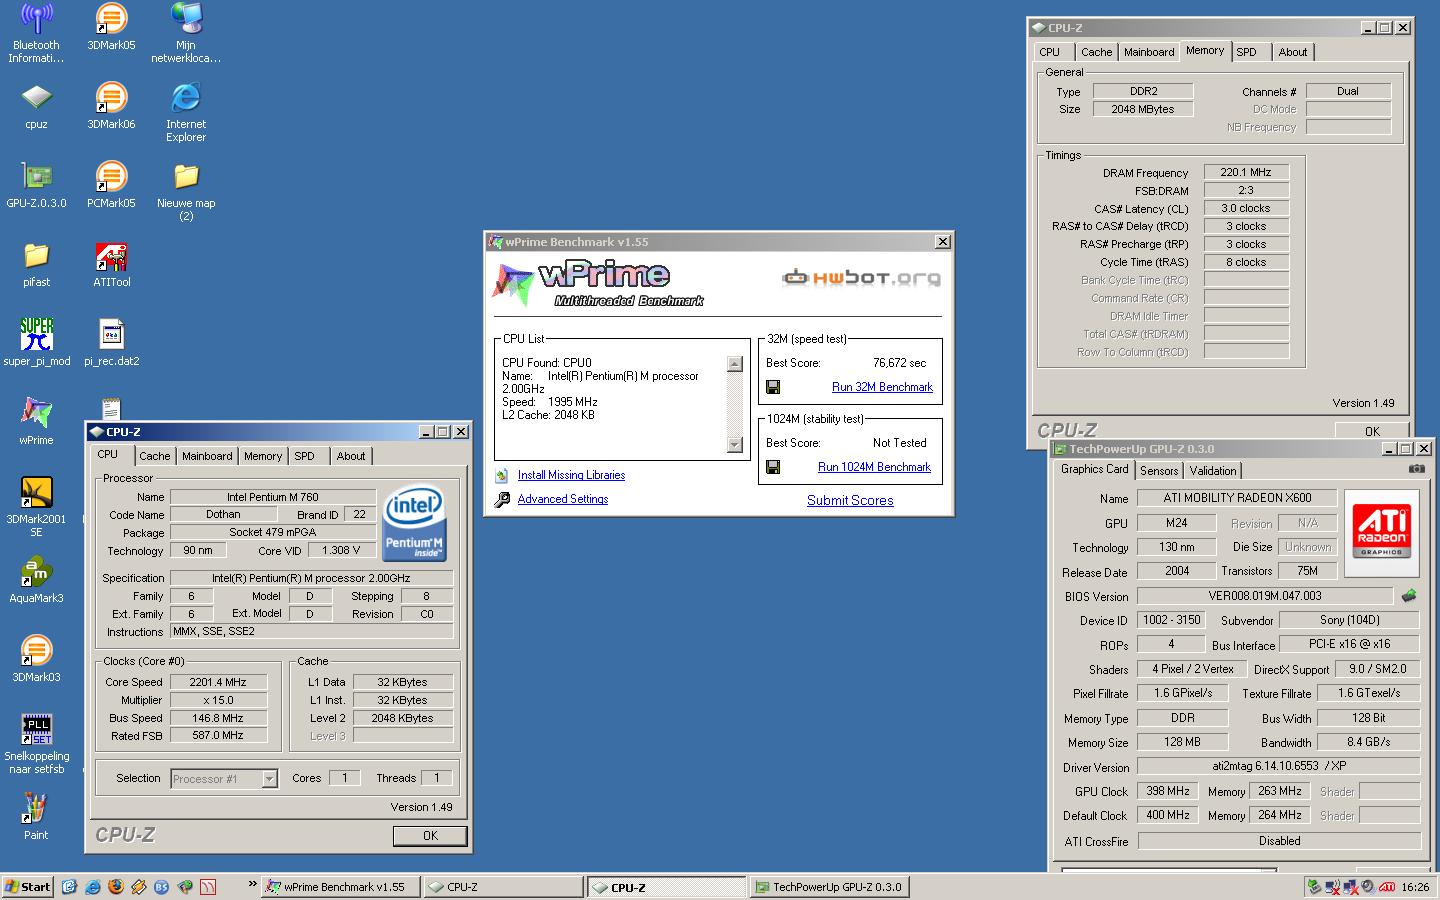Click the CPU List scroll down arrow

[x=735, y=445]
